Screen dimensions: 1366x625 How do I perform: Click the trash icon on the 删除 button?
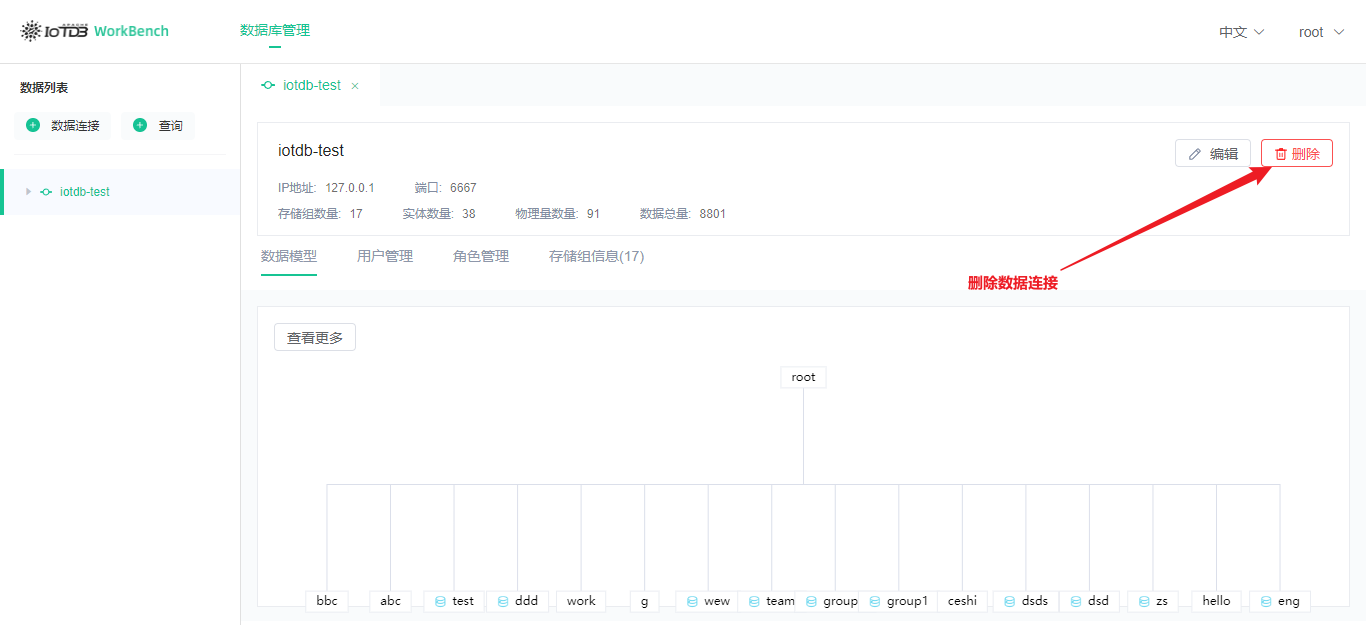pos(1282,153)
